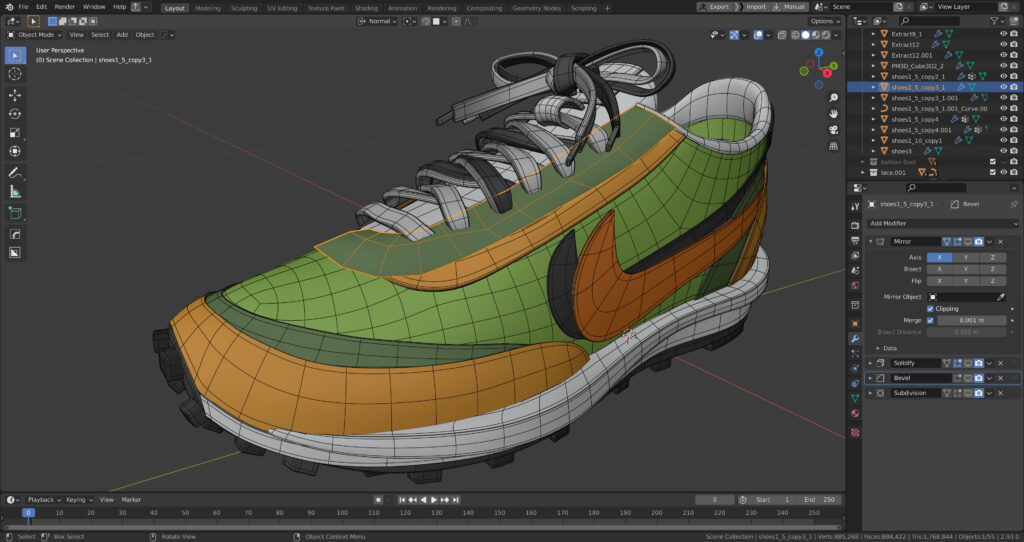Select the Move tool in the left toolbar

click(x=15, y=95)
